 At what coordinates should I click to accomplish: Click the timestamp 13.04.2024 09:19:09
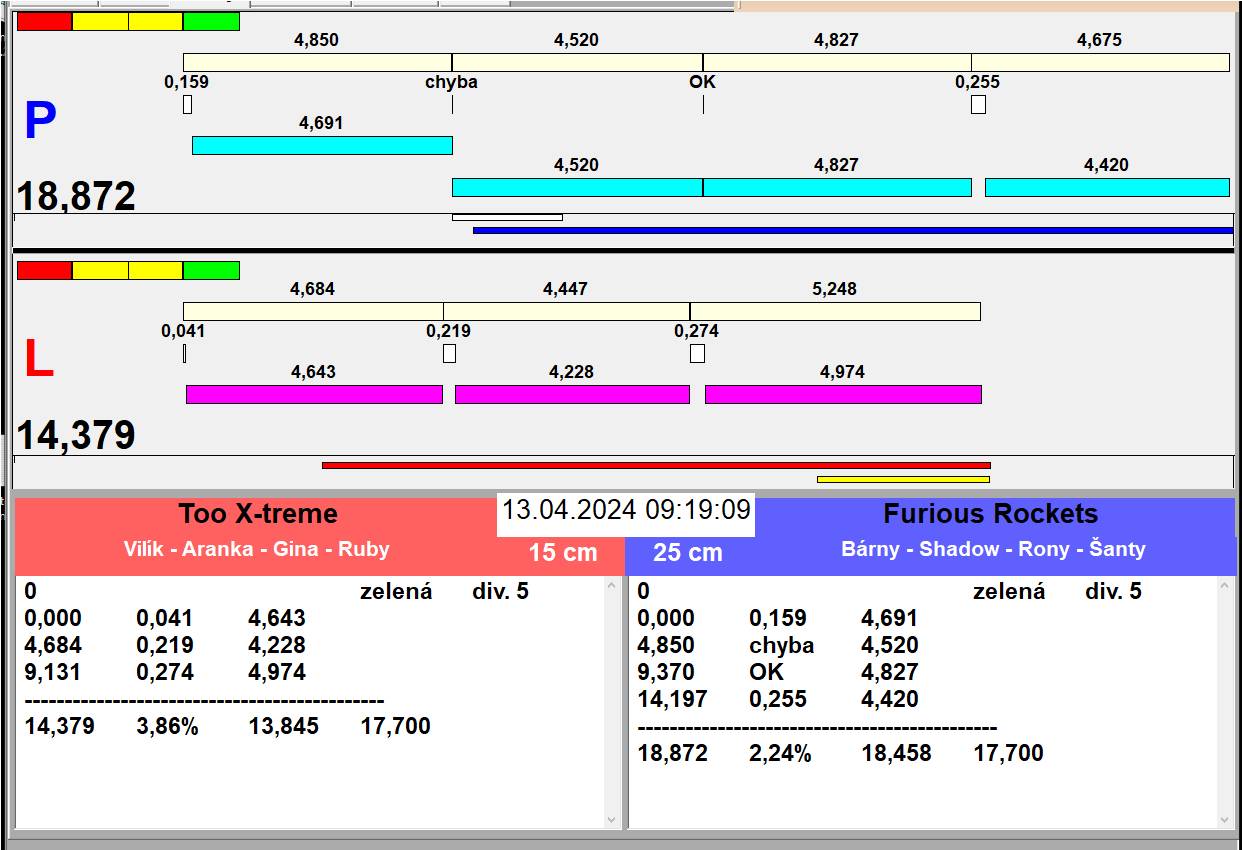pyautogui.click(x=626, y=510)
